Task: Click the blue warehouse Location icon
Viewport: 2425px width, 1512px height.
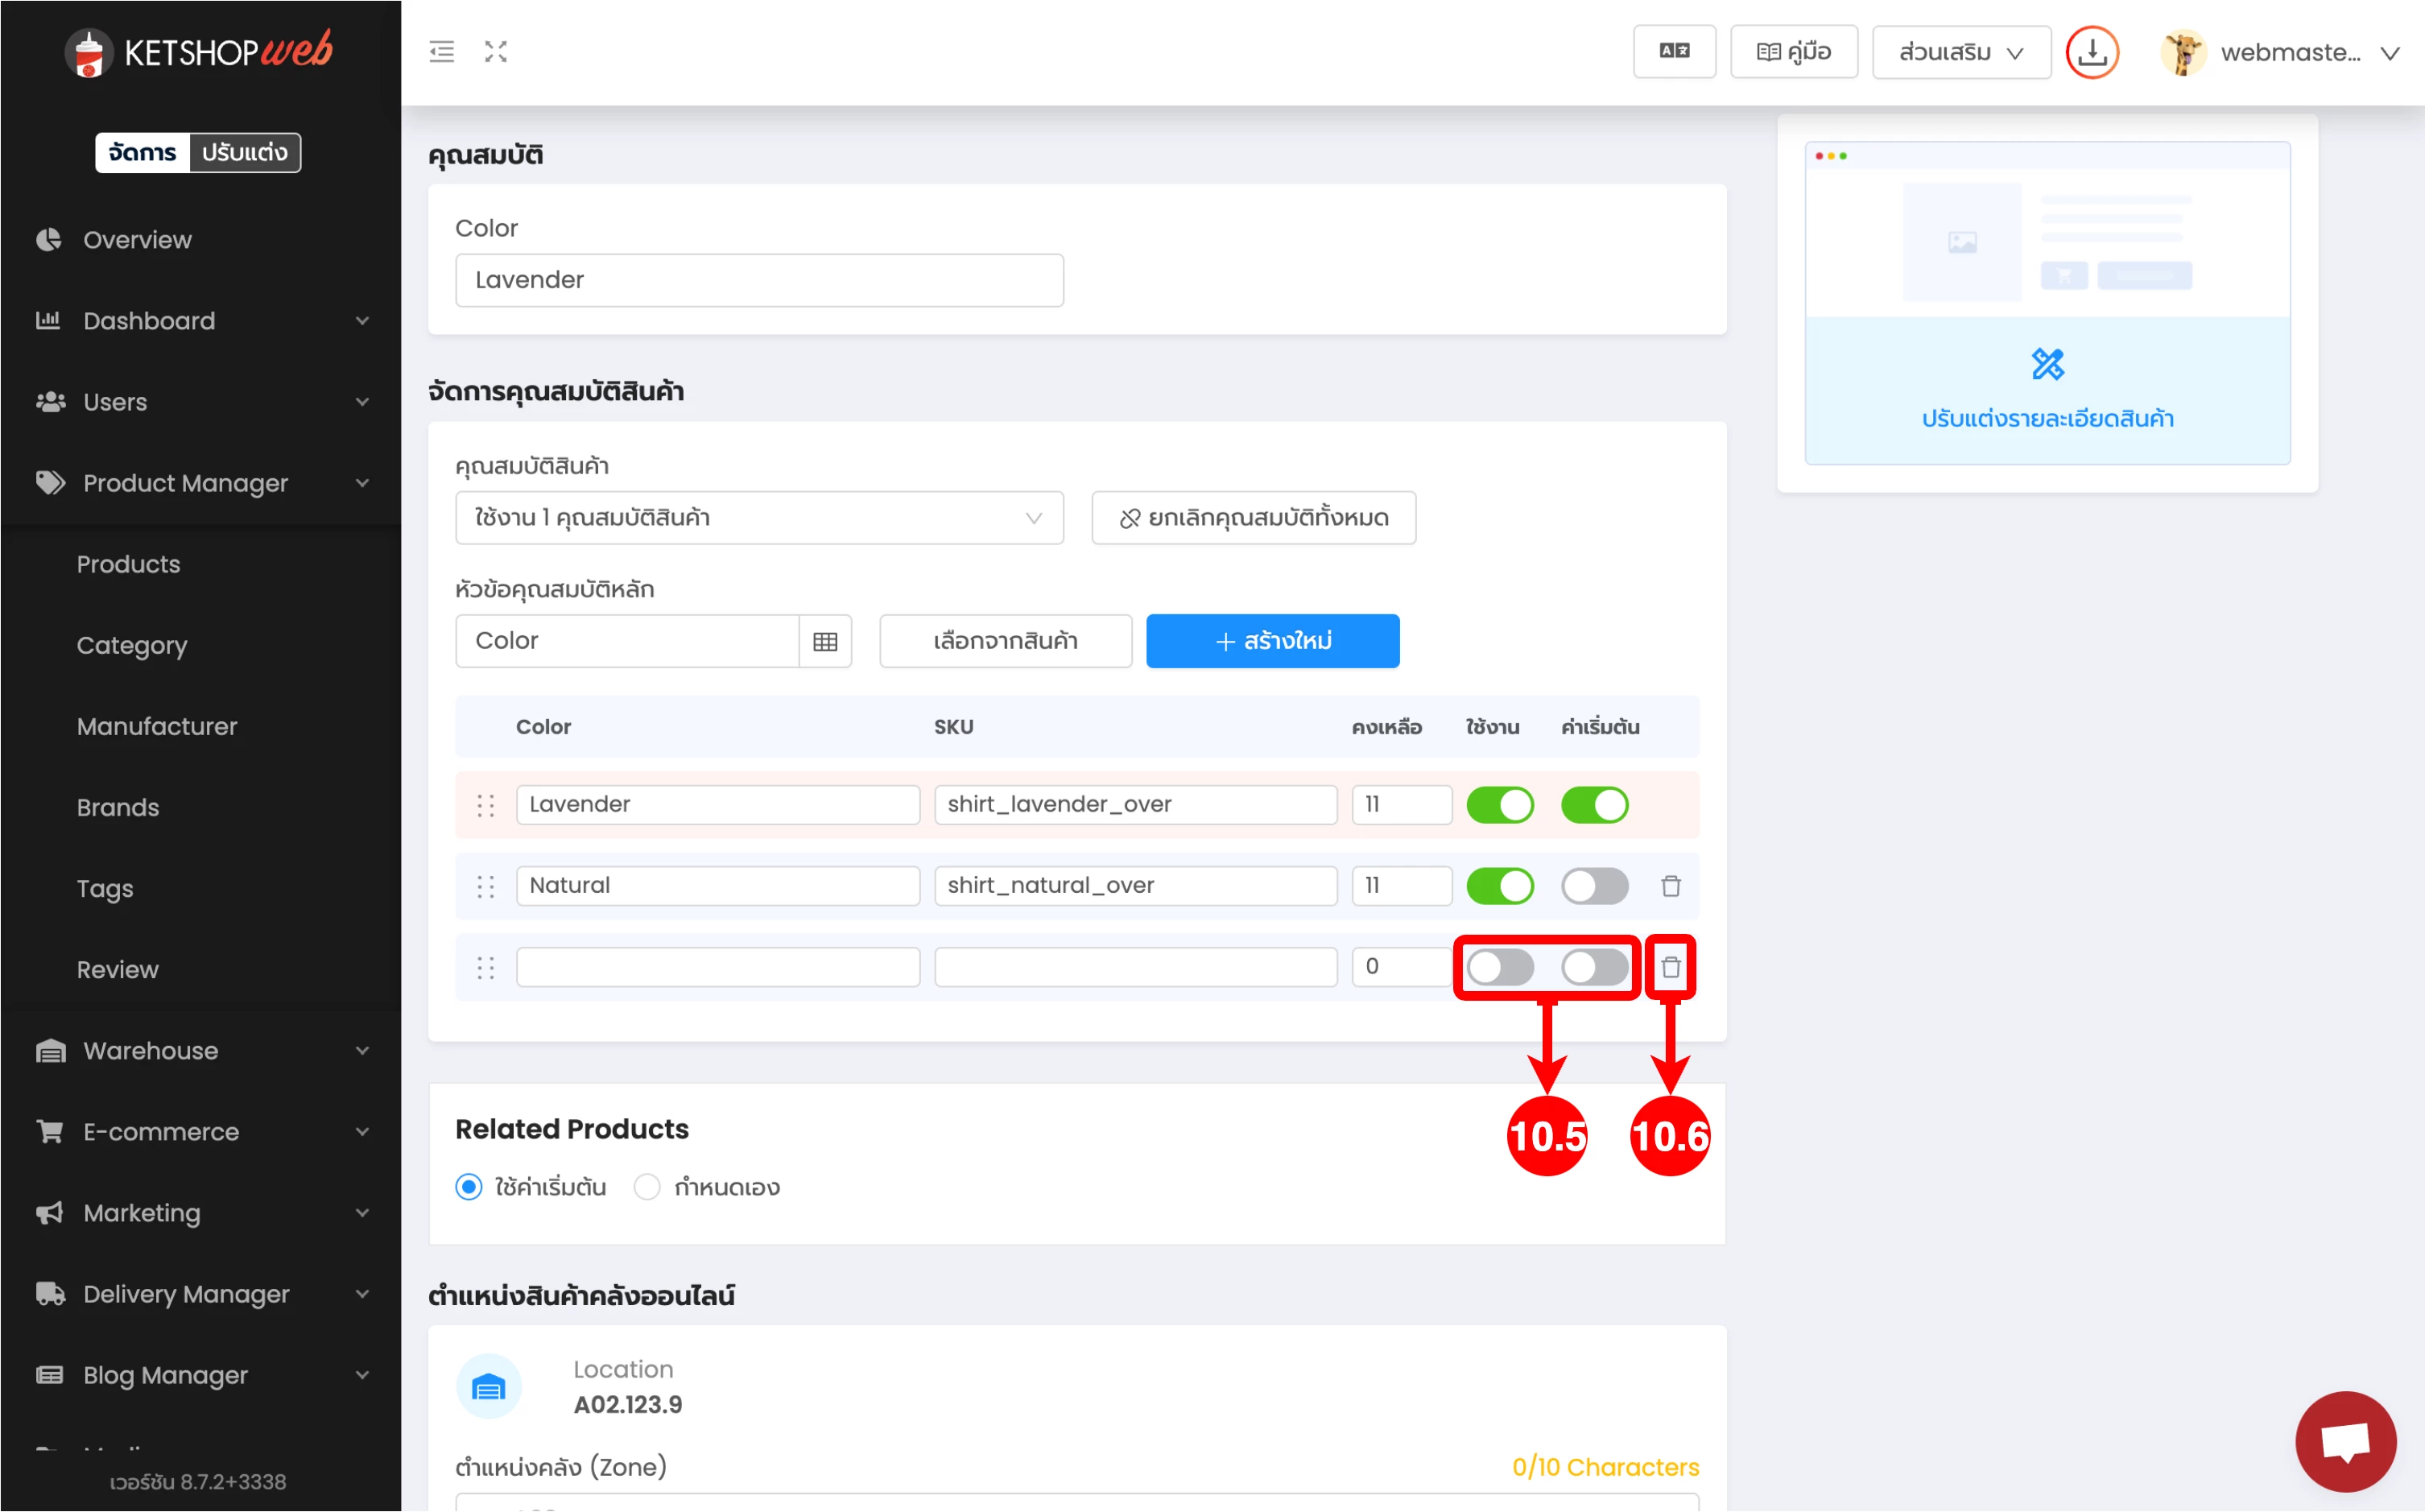Action: pyautogui.click(x=488, y=1387)
